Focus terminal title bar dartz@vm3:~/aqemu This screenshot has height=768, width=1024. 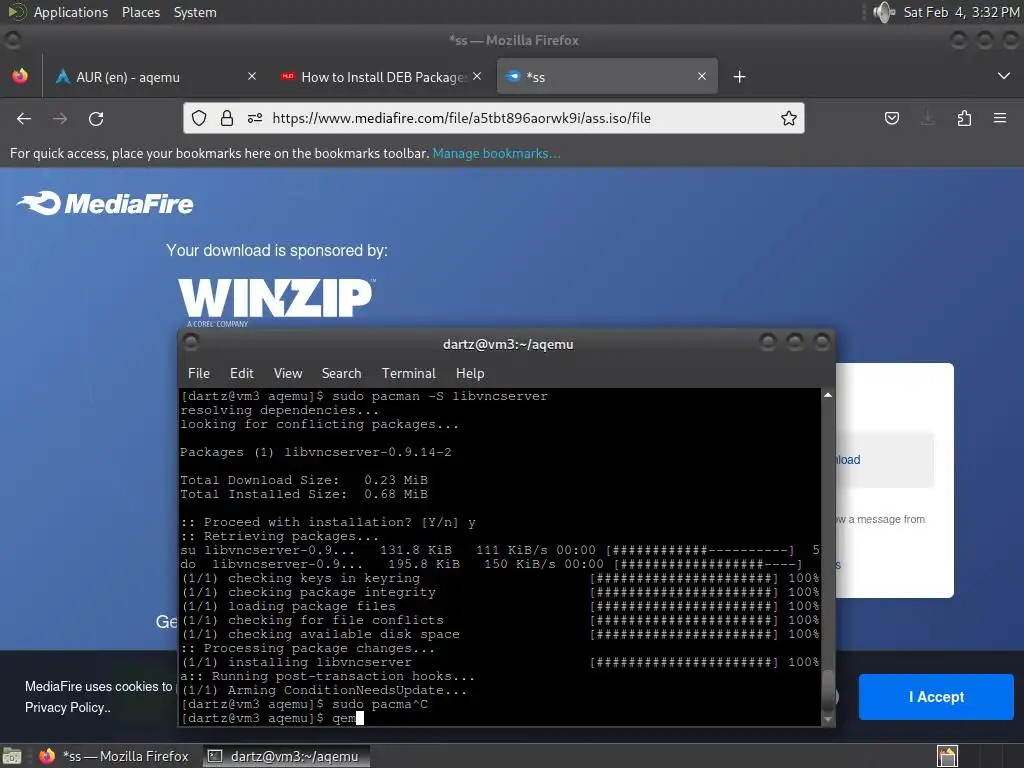pos(507,344)
